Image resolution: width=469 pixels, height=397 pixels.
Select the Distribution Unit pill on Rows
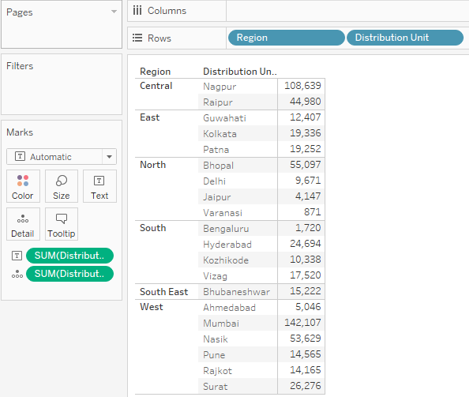click(x=405, y=38)
